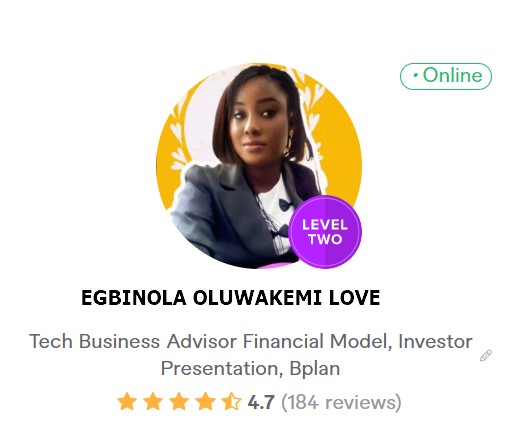This screenshot has height=437, width=520.
Task: Open the circular profile photo
Action: coord(259,166)
